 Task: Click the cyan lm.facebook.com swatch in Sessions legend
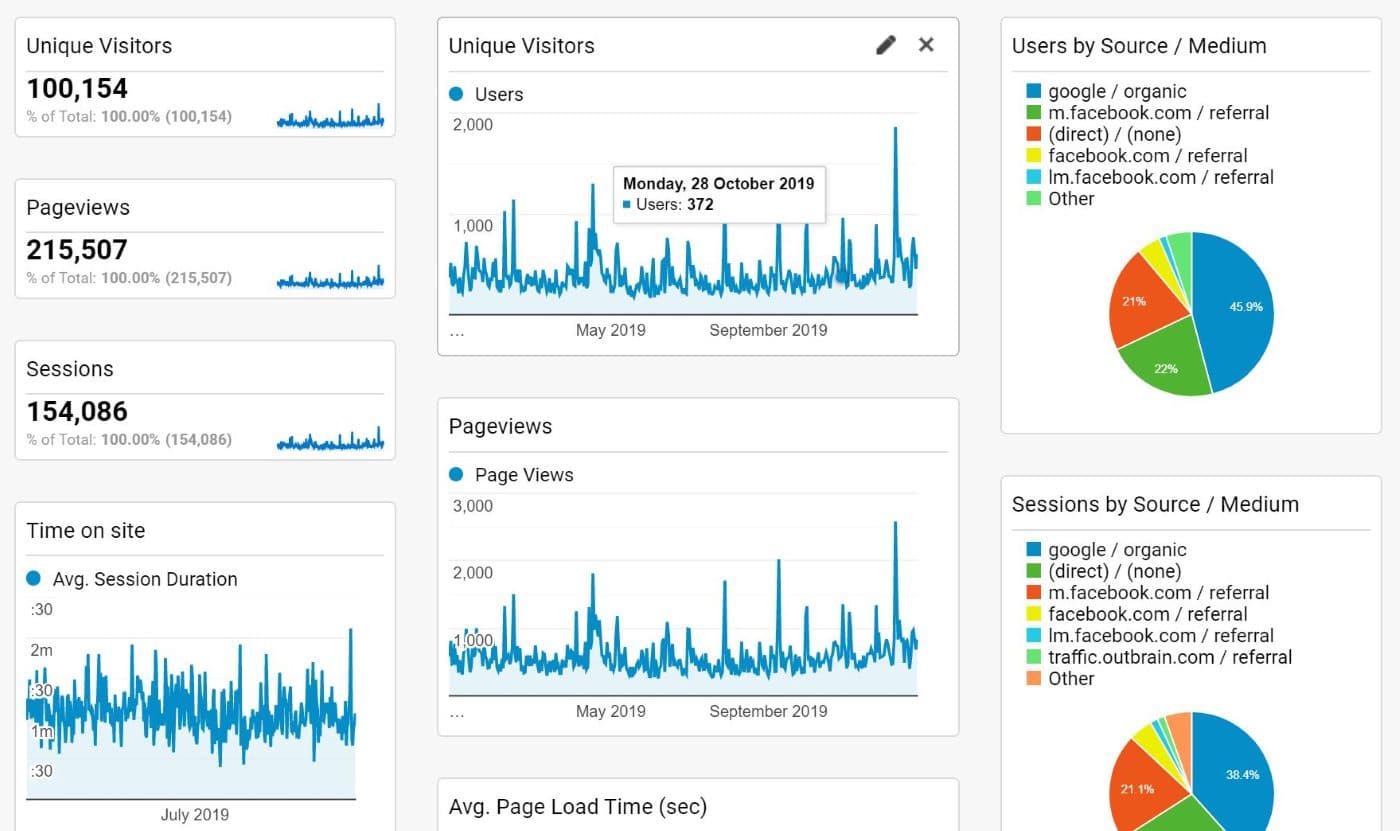tap(1034, 636)
